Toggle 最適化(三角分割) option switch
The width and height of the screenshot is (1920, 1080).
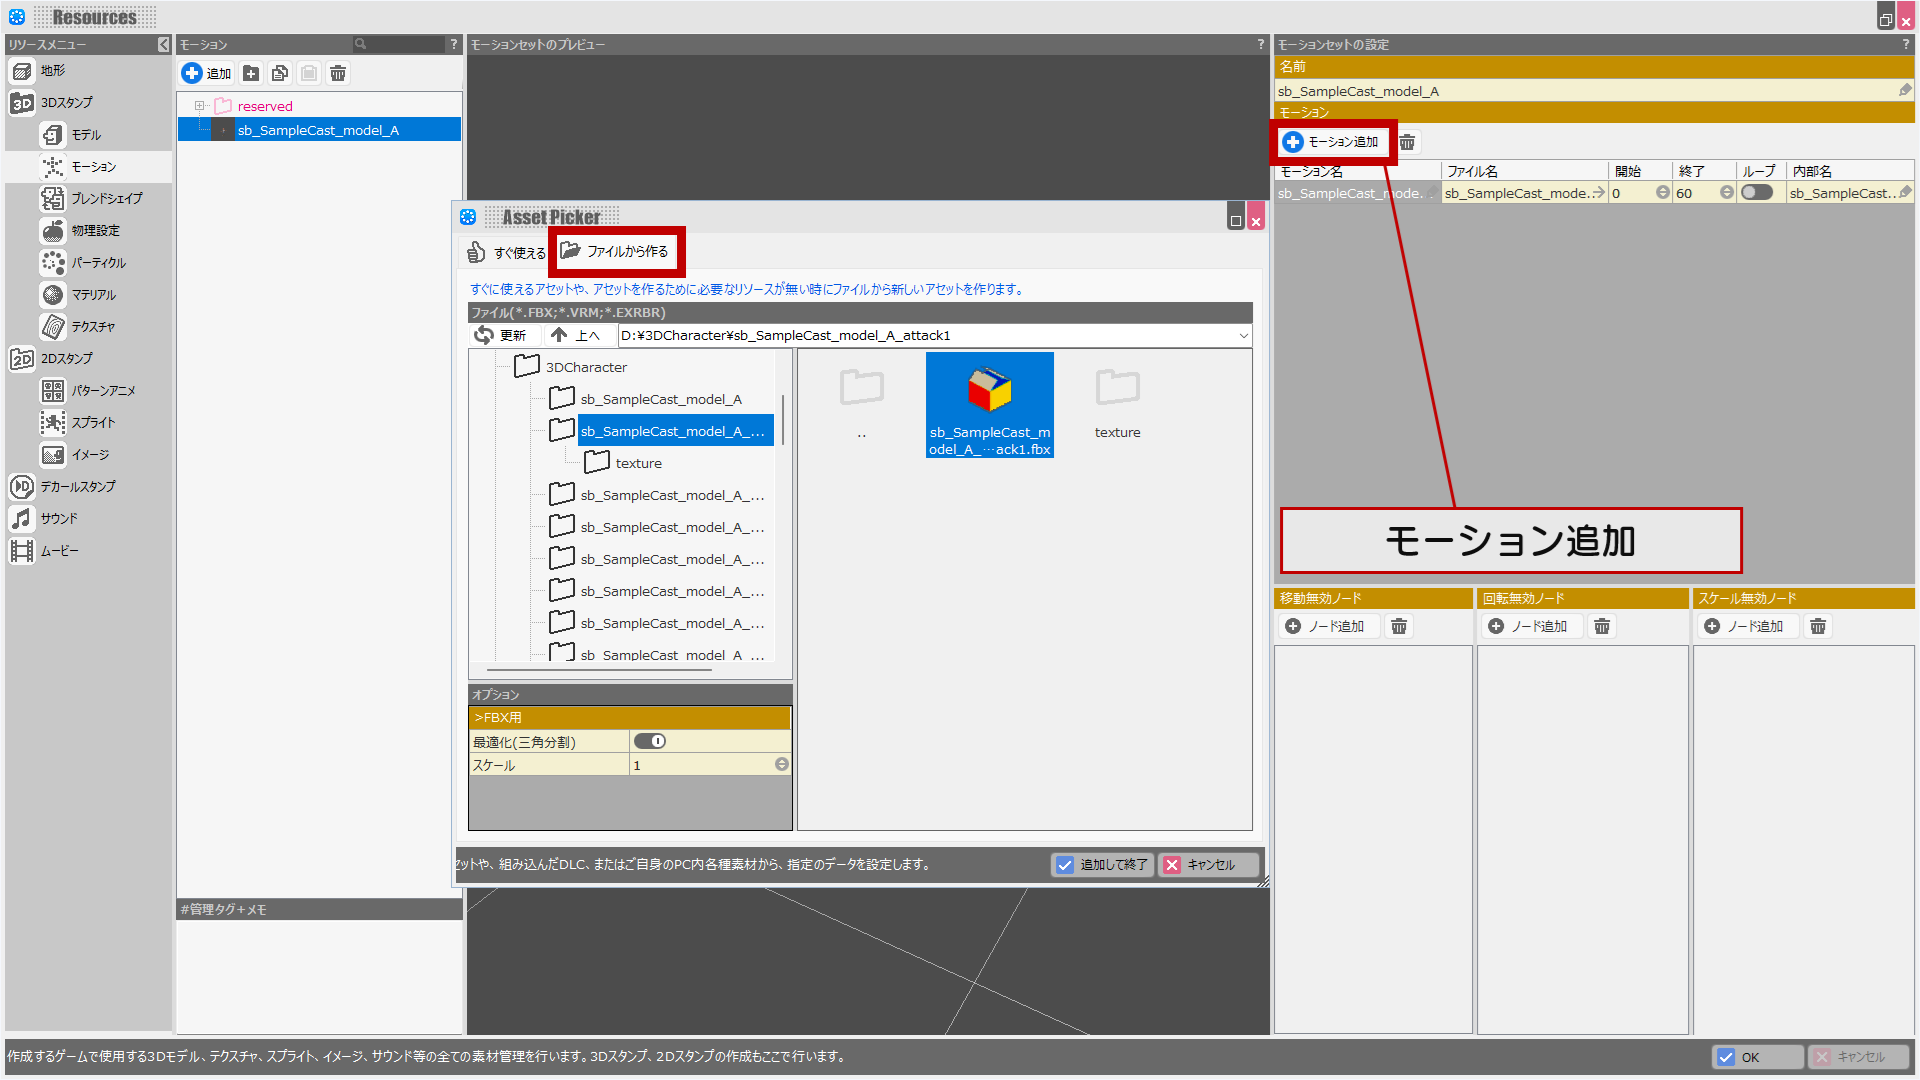click(x=650, y=741)
